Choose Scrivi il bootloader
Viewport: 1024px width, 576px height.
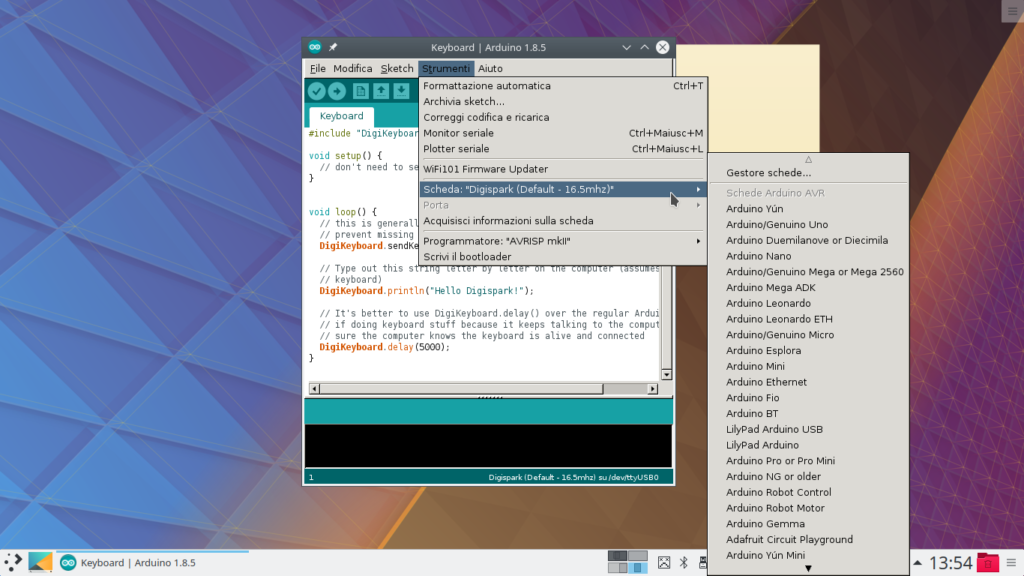coord(563,257)
